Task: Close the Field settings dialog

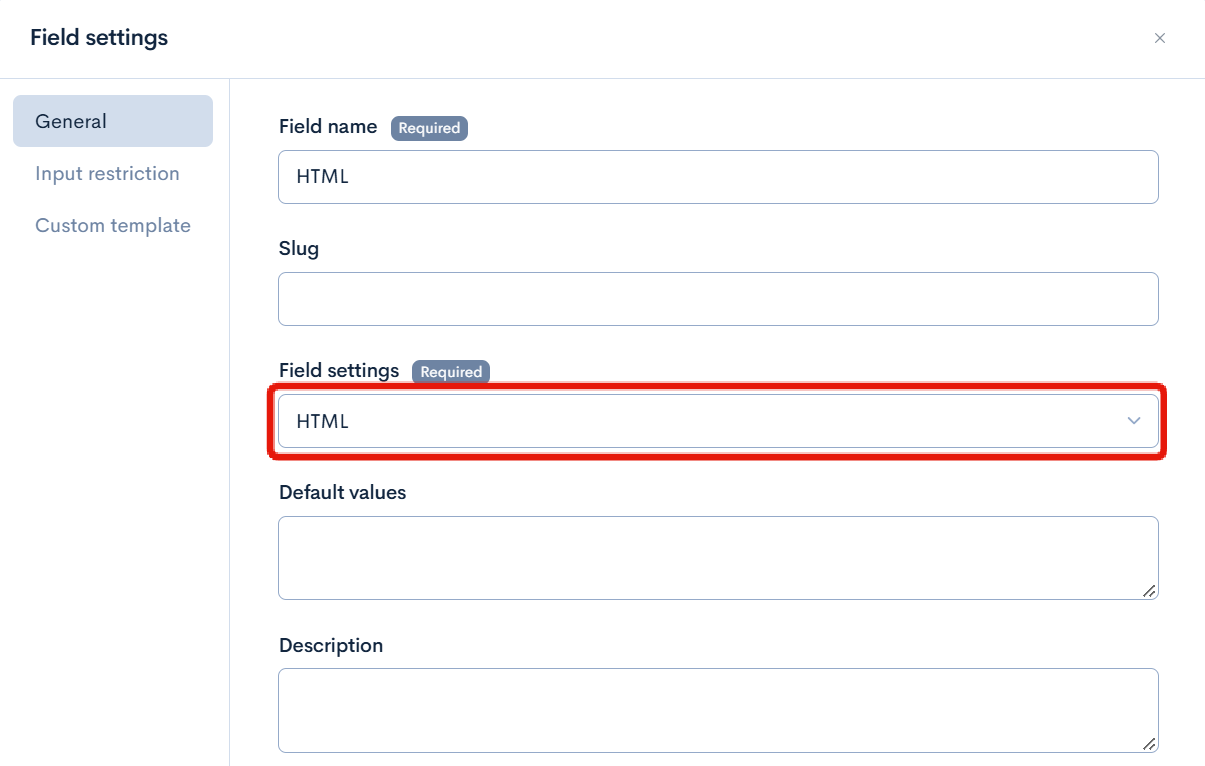Action: (x=1160, y=39)
